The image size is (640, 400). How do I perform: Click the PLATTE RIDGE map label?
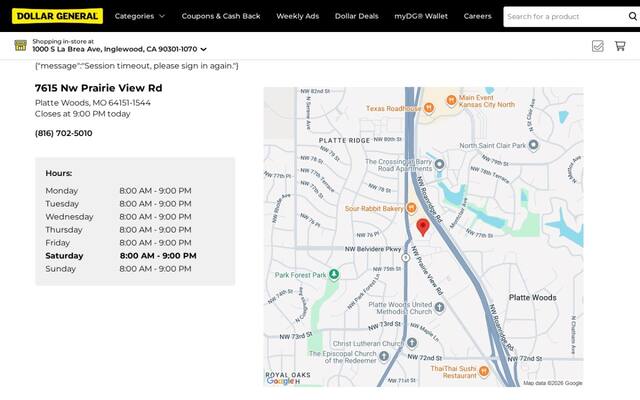344,140
